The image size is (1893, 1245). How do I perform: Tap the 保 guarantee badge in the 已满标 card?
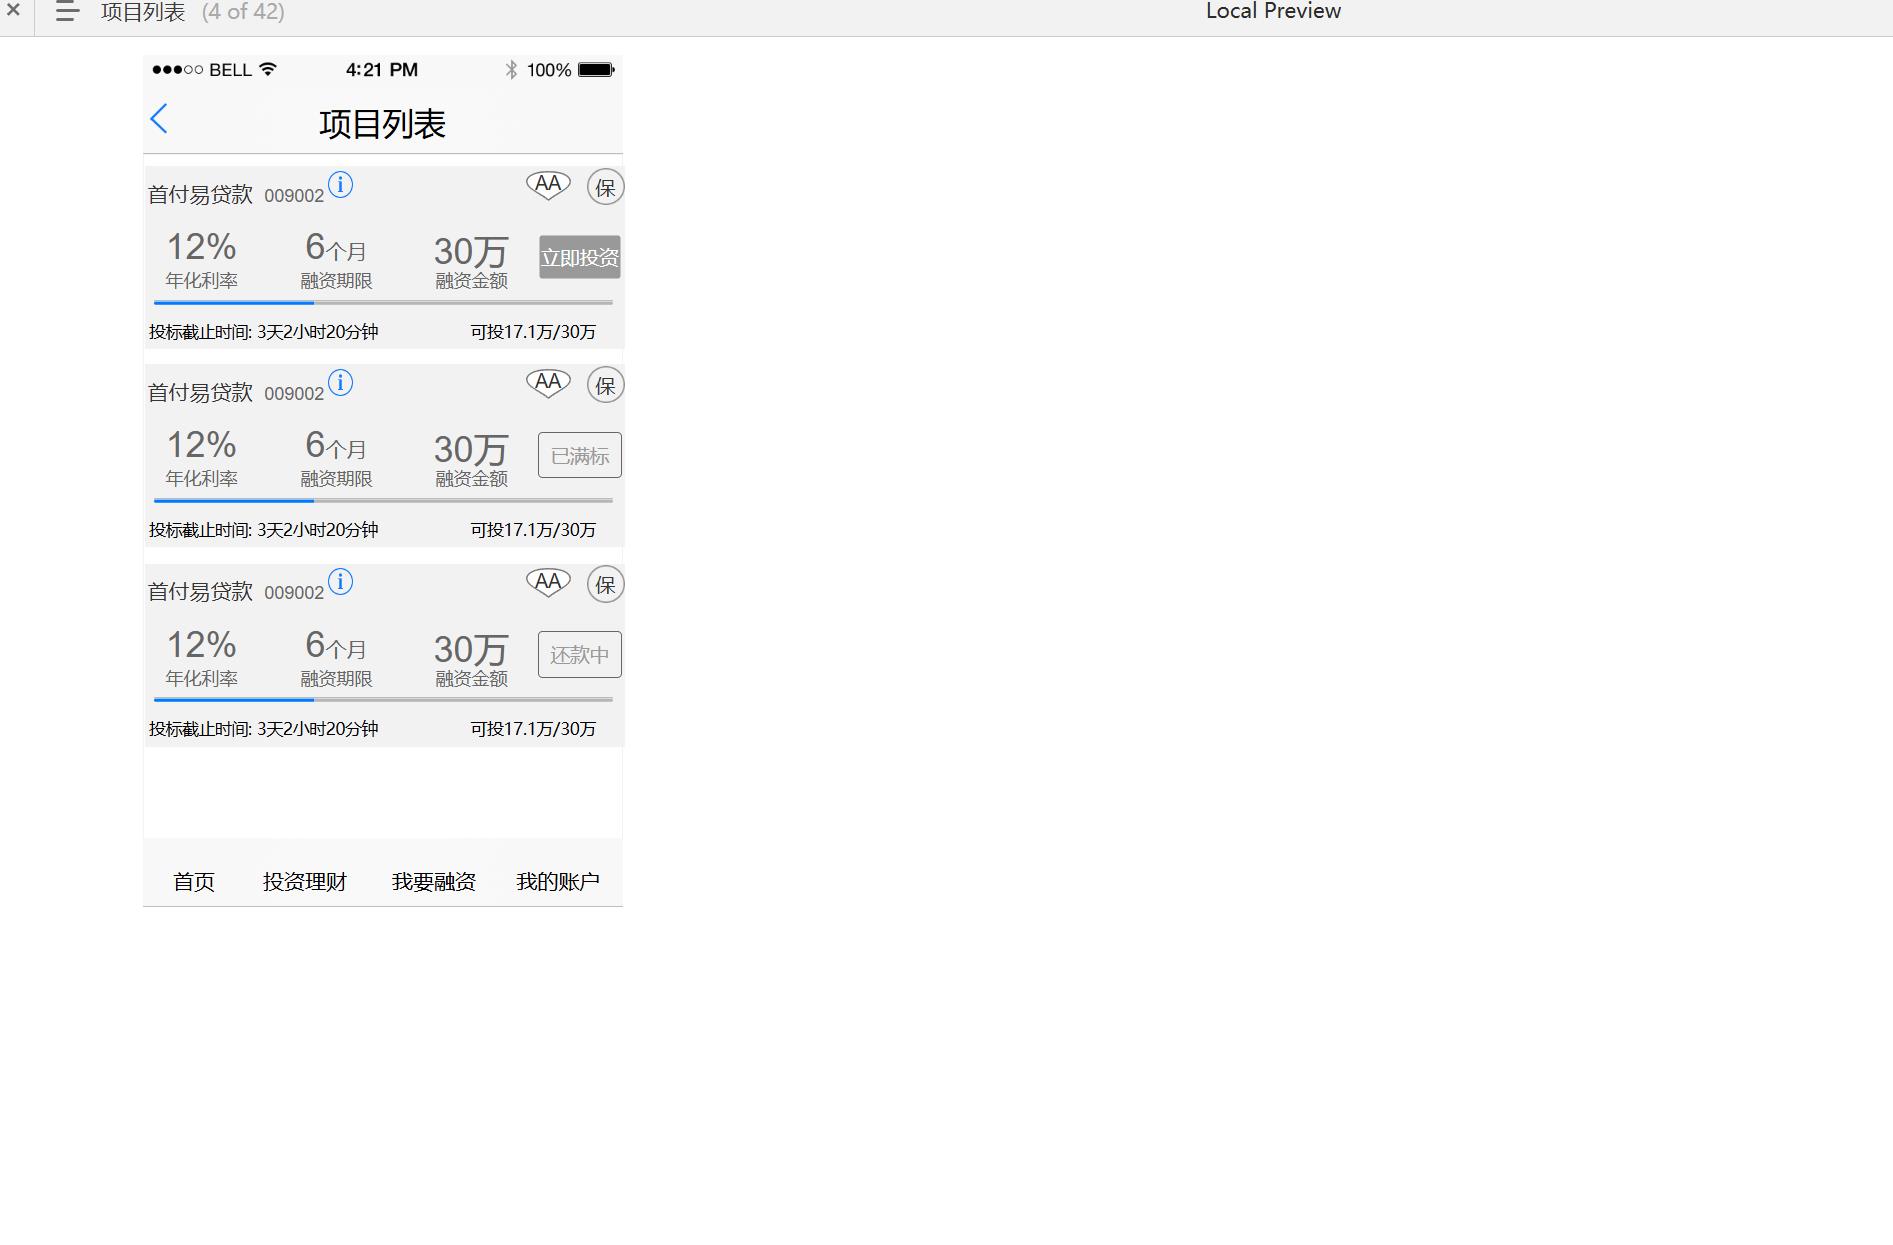(x=605, y=385)
